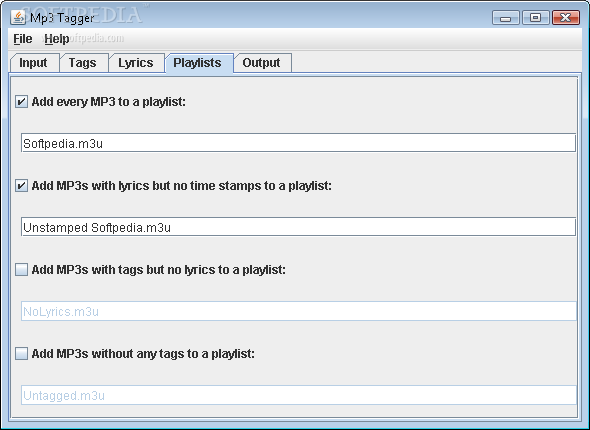Open the Help menu
The height and width of the screenshot is (430, 590).
57,39
